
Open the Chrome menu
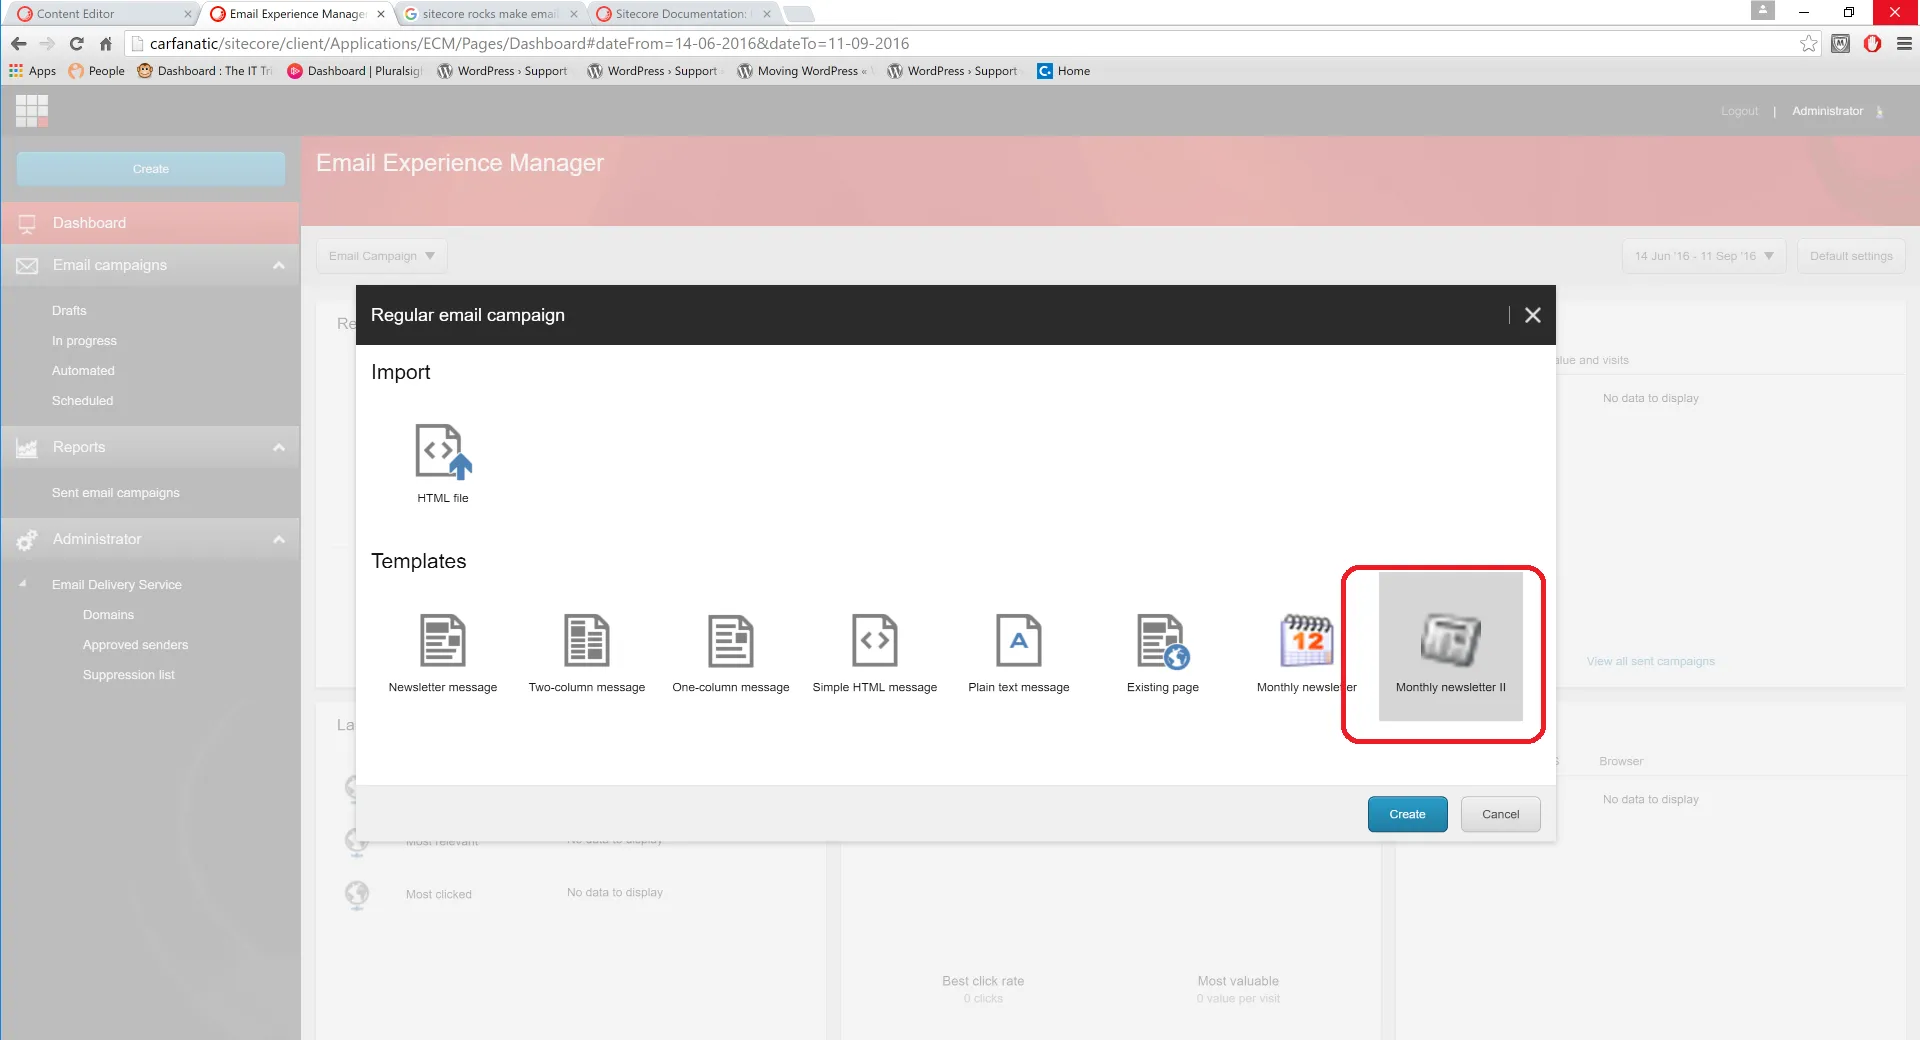click(x=1904, y=43)
